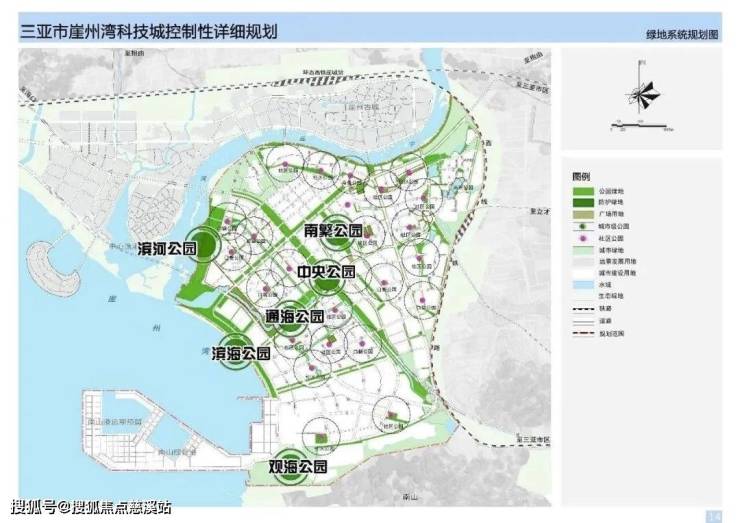Click the 南山 label at map bottom
This screenshot has height=523, width=740.
(x=410, y=498)
